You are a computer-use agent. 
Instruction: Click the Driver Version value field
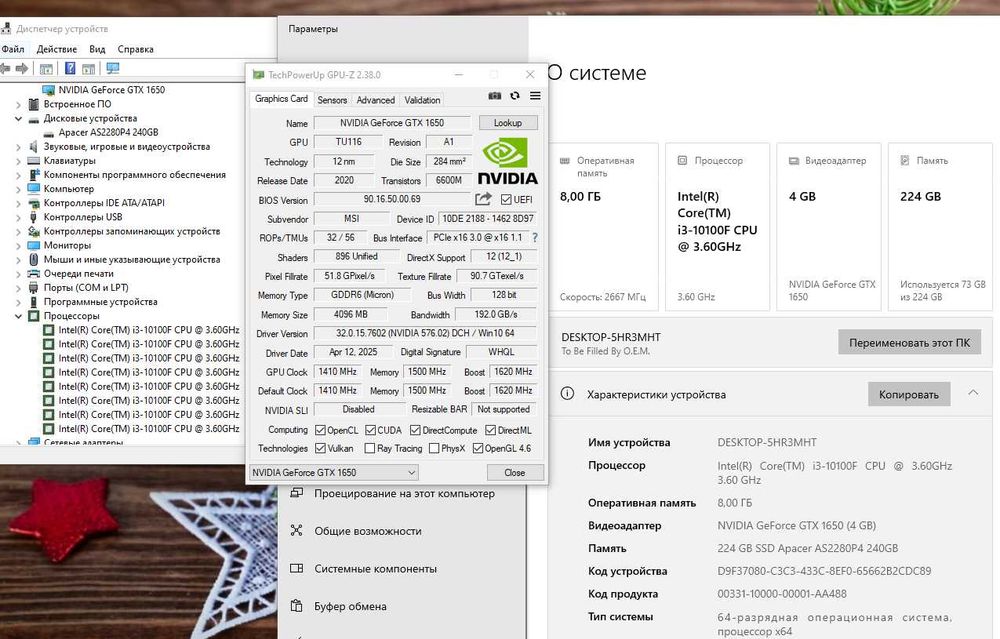425,333
